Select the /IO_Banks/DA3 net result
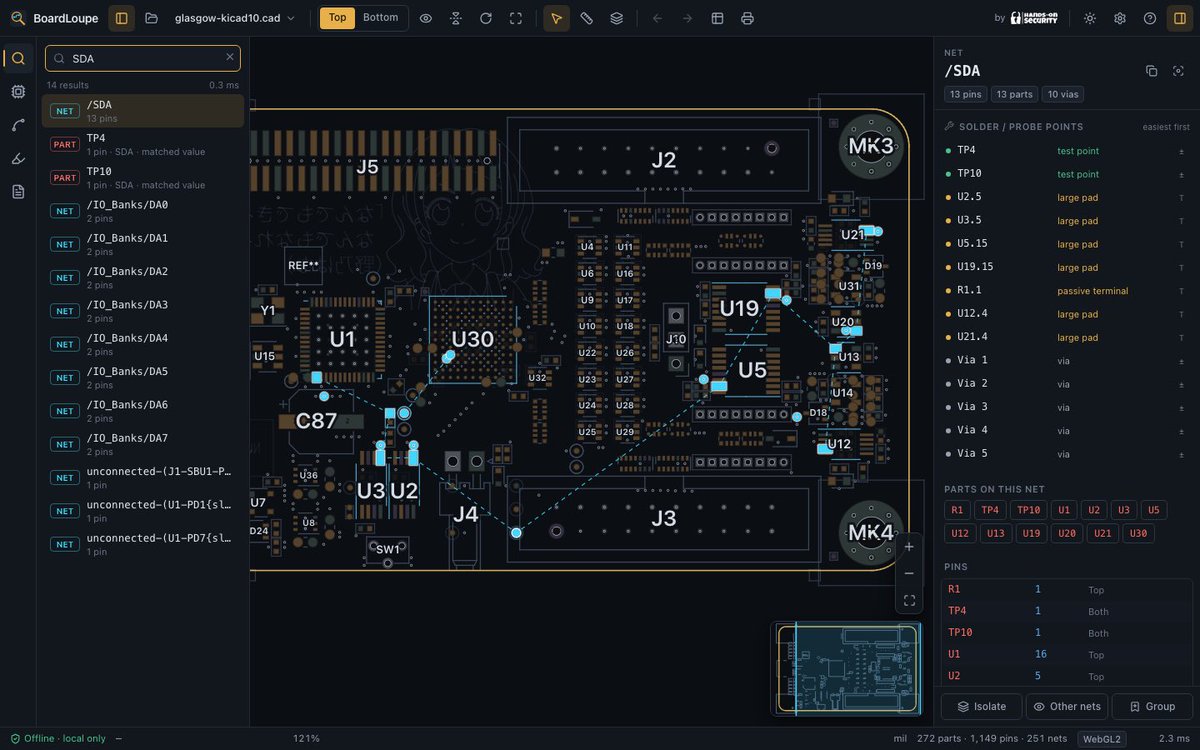Viewport: 1200px width, 750px height. click(143, 311)
